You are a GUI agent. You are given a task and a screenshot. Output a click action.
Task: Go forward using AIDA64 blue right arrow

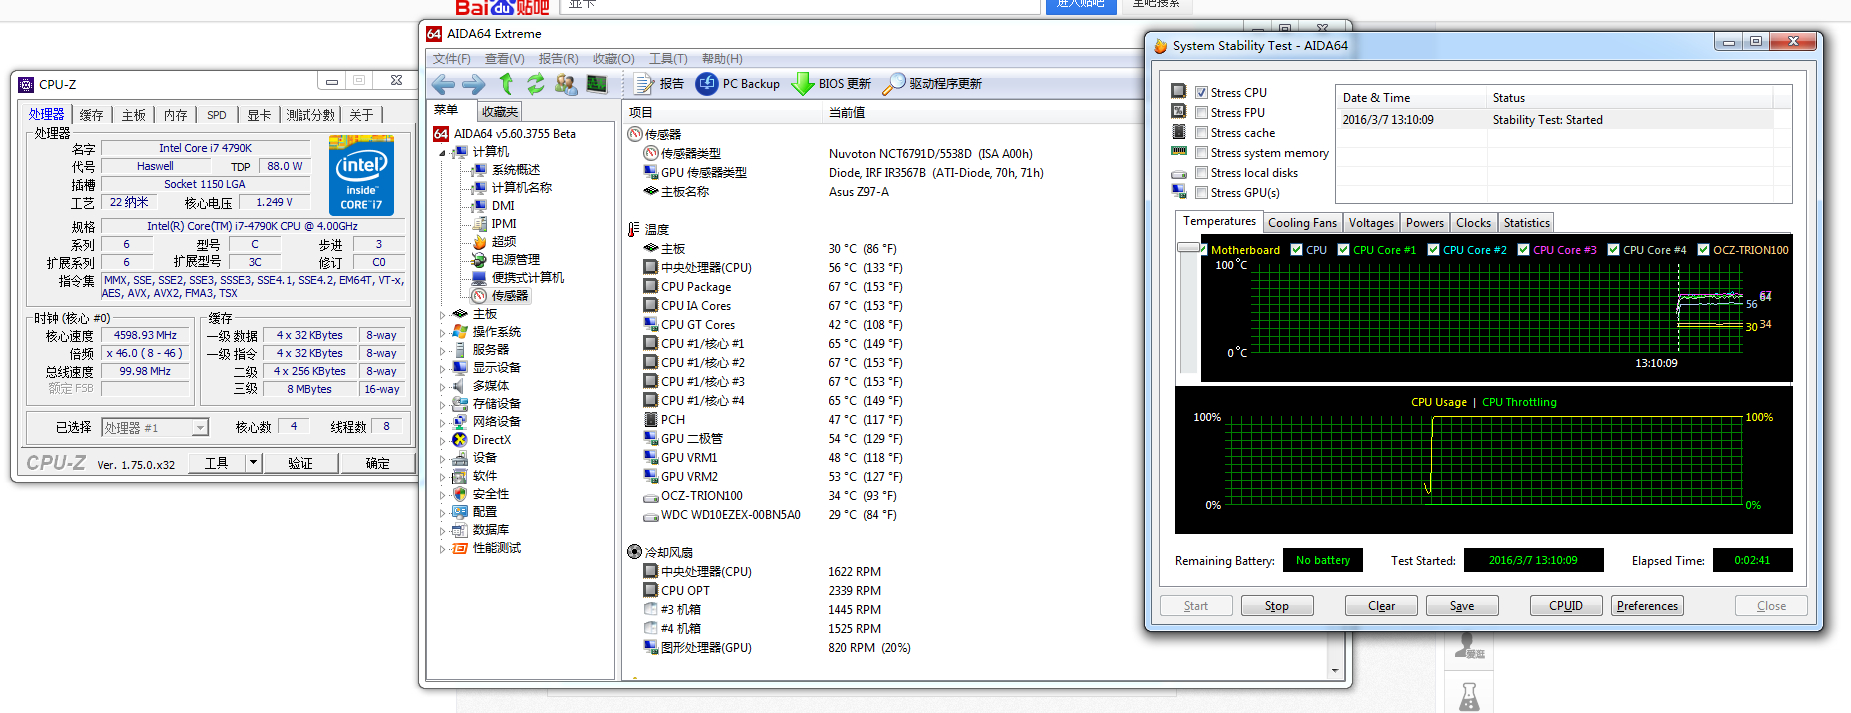pos(474,84)
